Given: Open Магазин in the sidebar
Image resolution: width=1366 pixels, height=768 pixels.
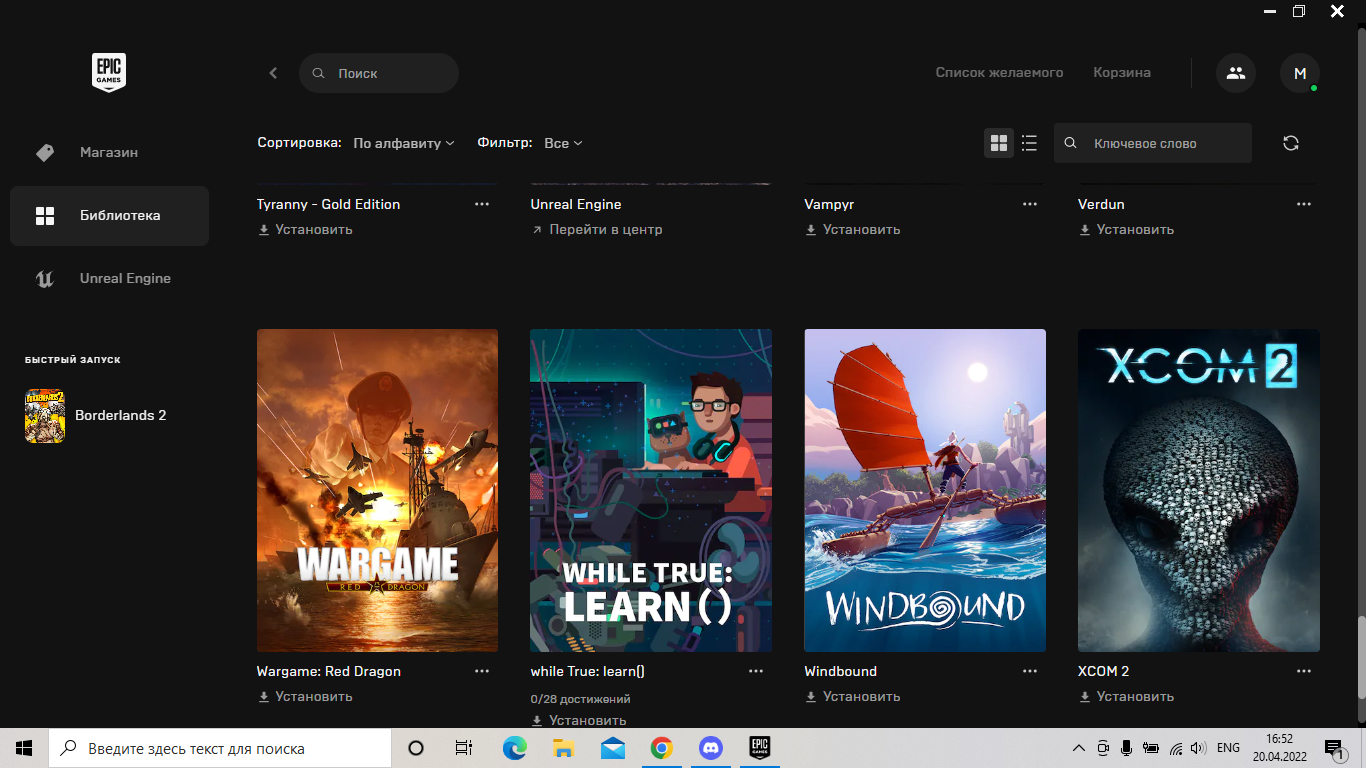Looking at the screenshot, I should click(x=109, y=153).
